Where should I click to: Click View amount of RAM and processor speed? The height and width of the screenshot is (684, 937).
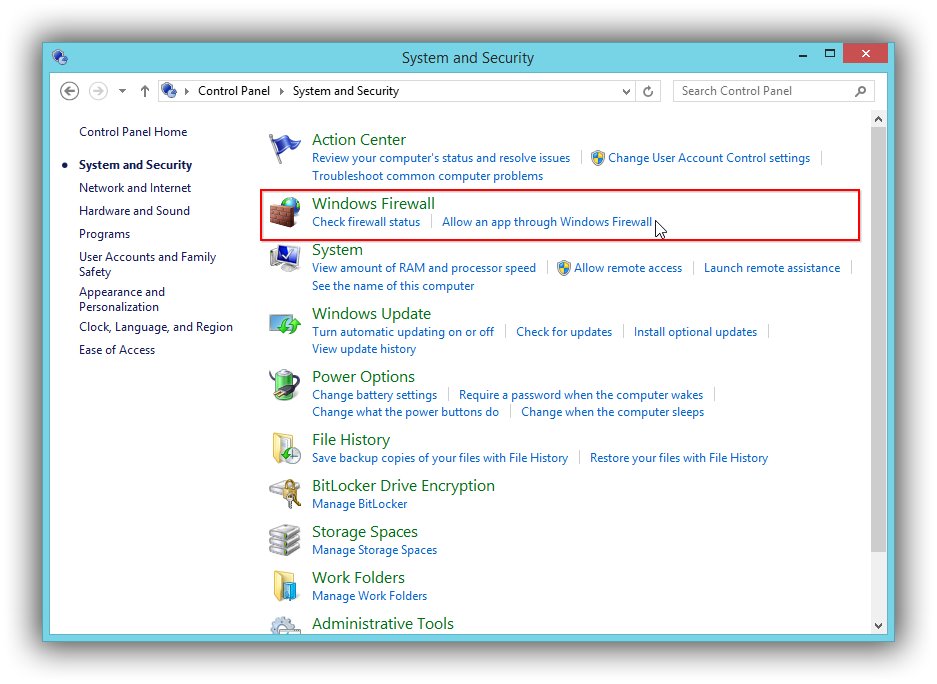coord(424,268)
